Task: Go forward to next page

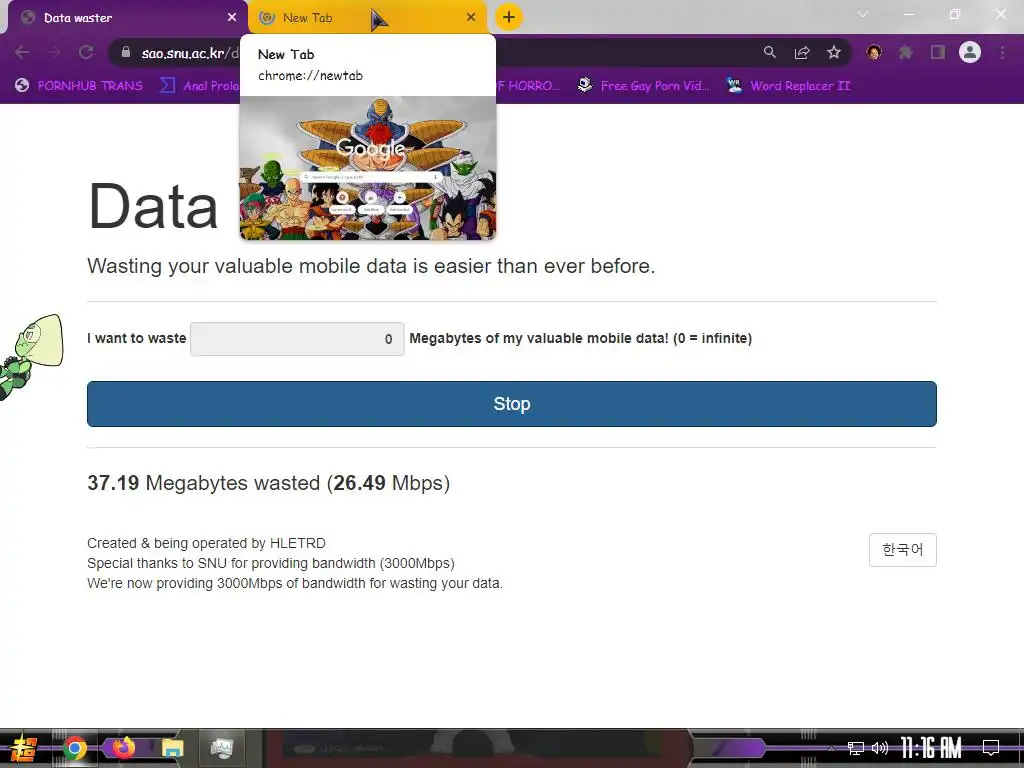Action: 54,53
